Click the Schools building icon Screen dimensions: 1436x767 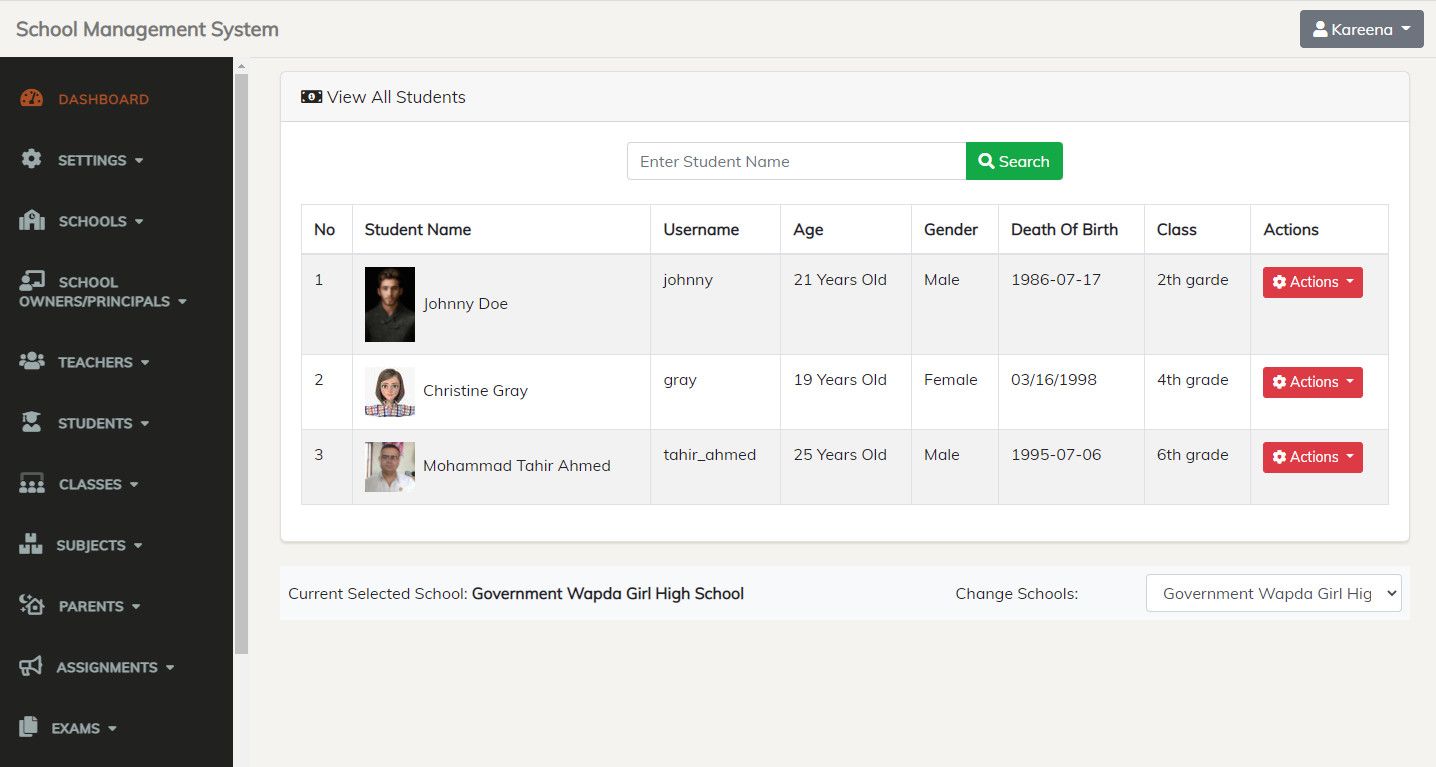click(32, 220)
